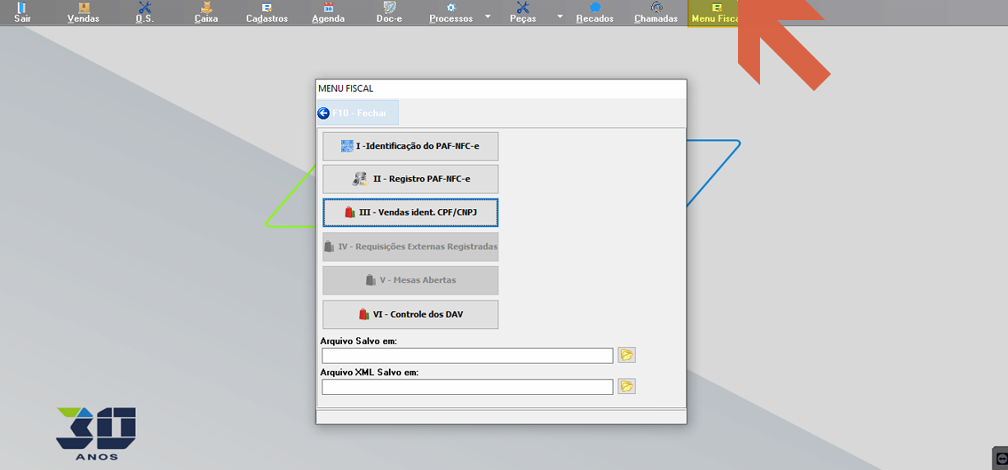This screenshot has height=470, width=1008.
Task: Open the Caixa toolbar item
Action: (206, 13)
